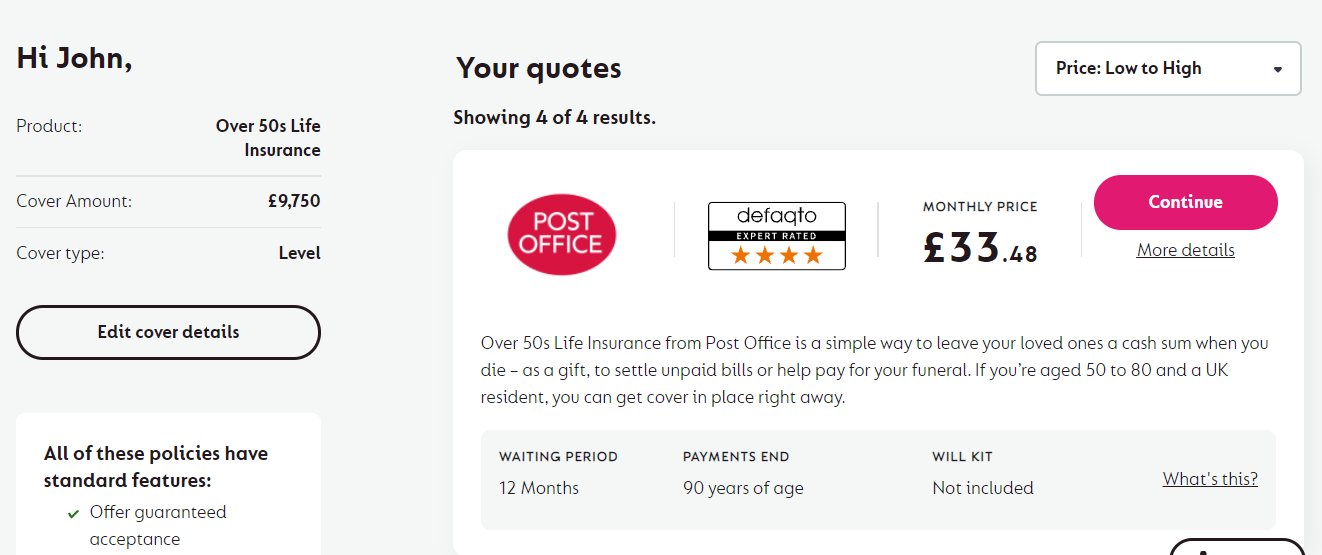Click the Over 50s Life Insurance product value
Image resolution: width=1322 pixels, height=555 pixels.
268,138
